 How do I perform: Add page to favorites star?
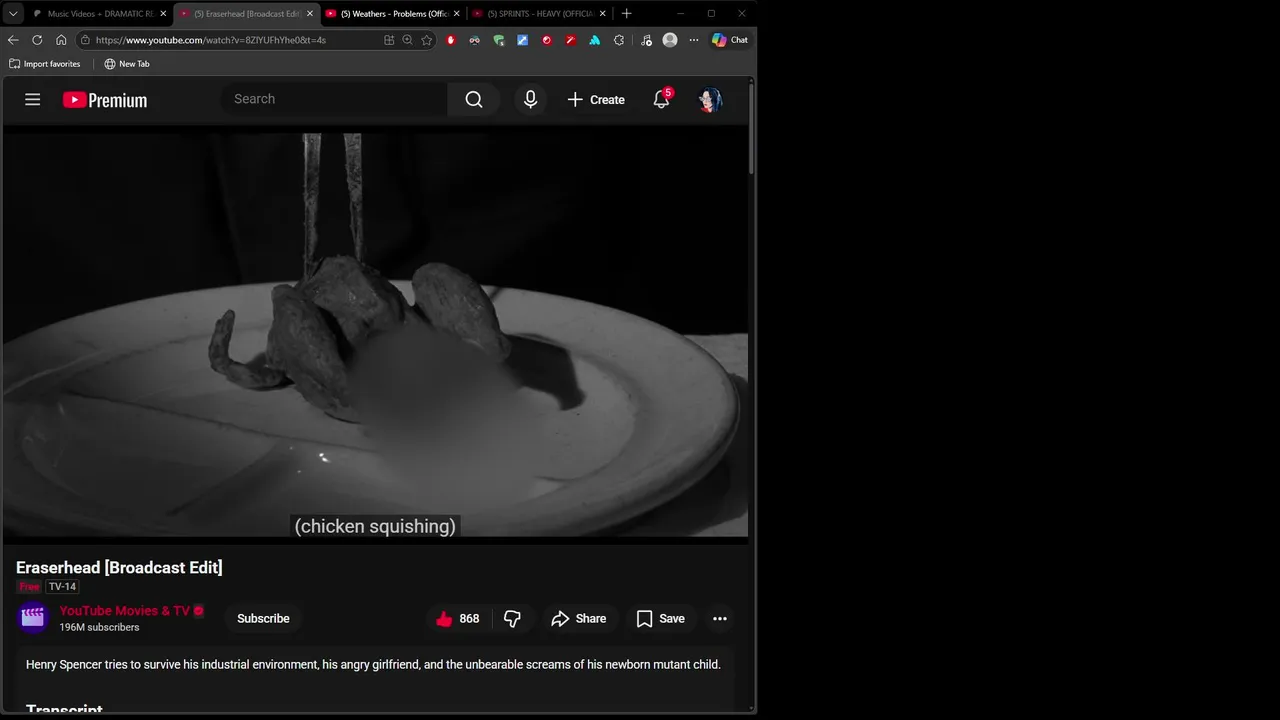(427, 40)
